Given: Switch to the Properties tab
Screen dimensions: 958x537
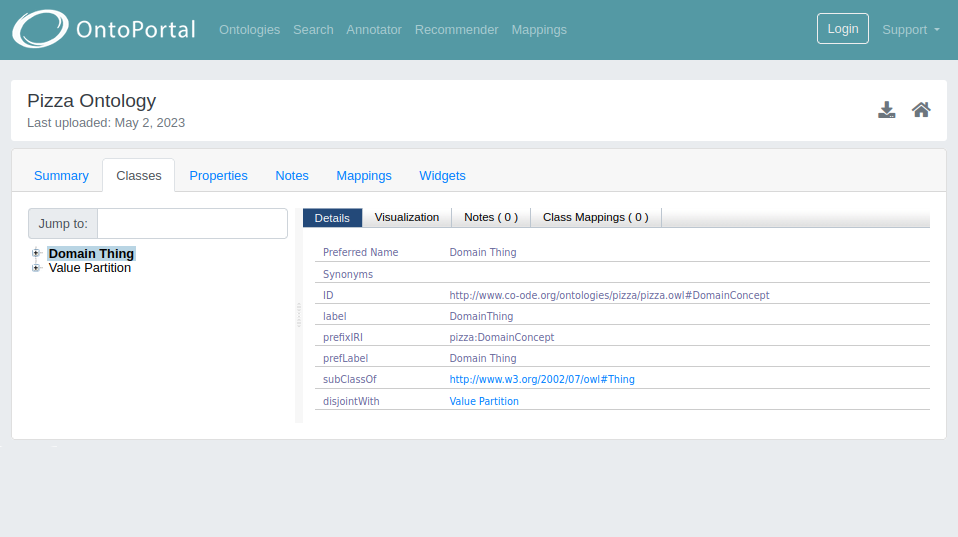Looking at the screenshot, I should [218, 176].
